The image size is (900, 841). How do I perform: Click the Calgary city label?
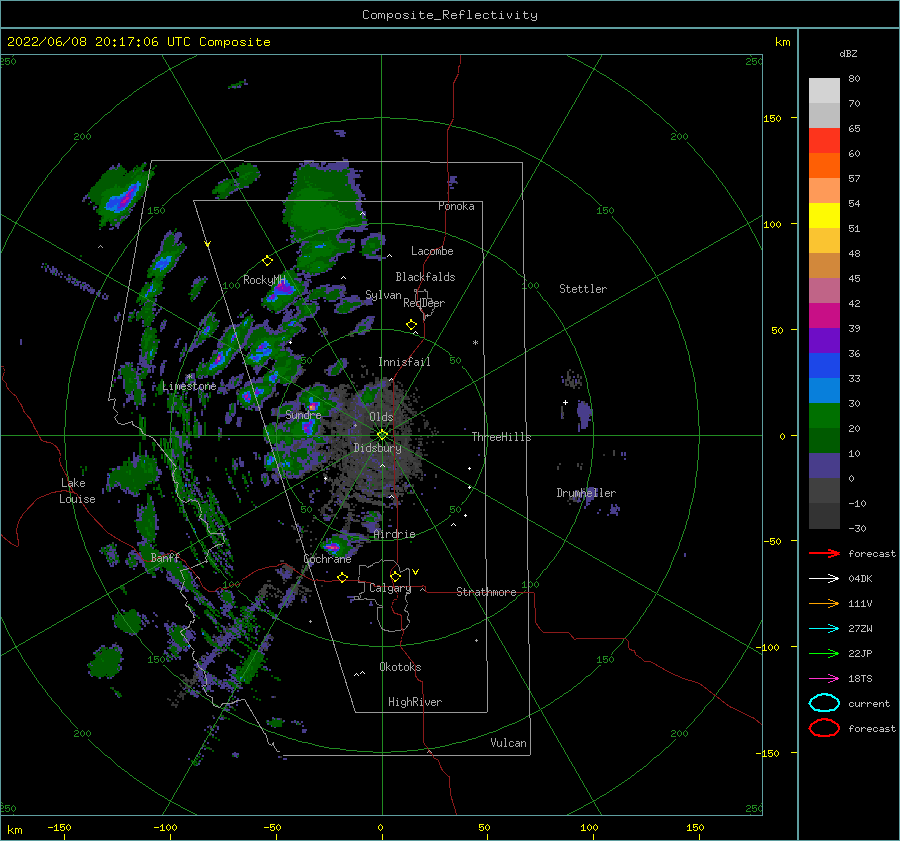(x=390, y=588)
